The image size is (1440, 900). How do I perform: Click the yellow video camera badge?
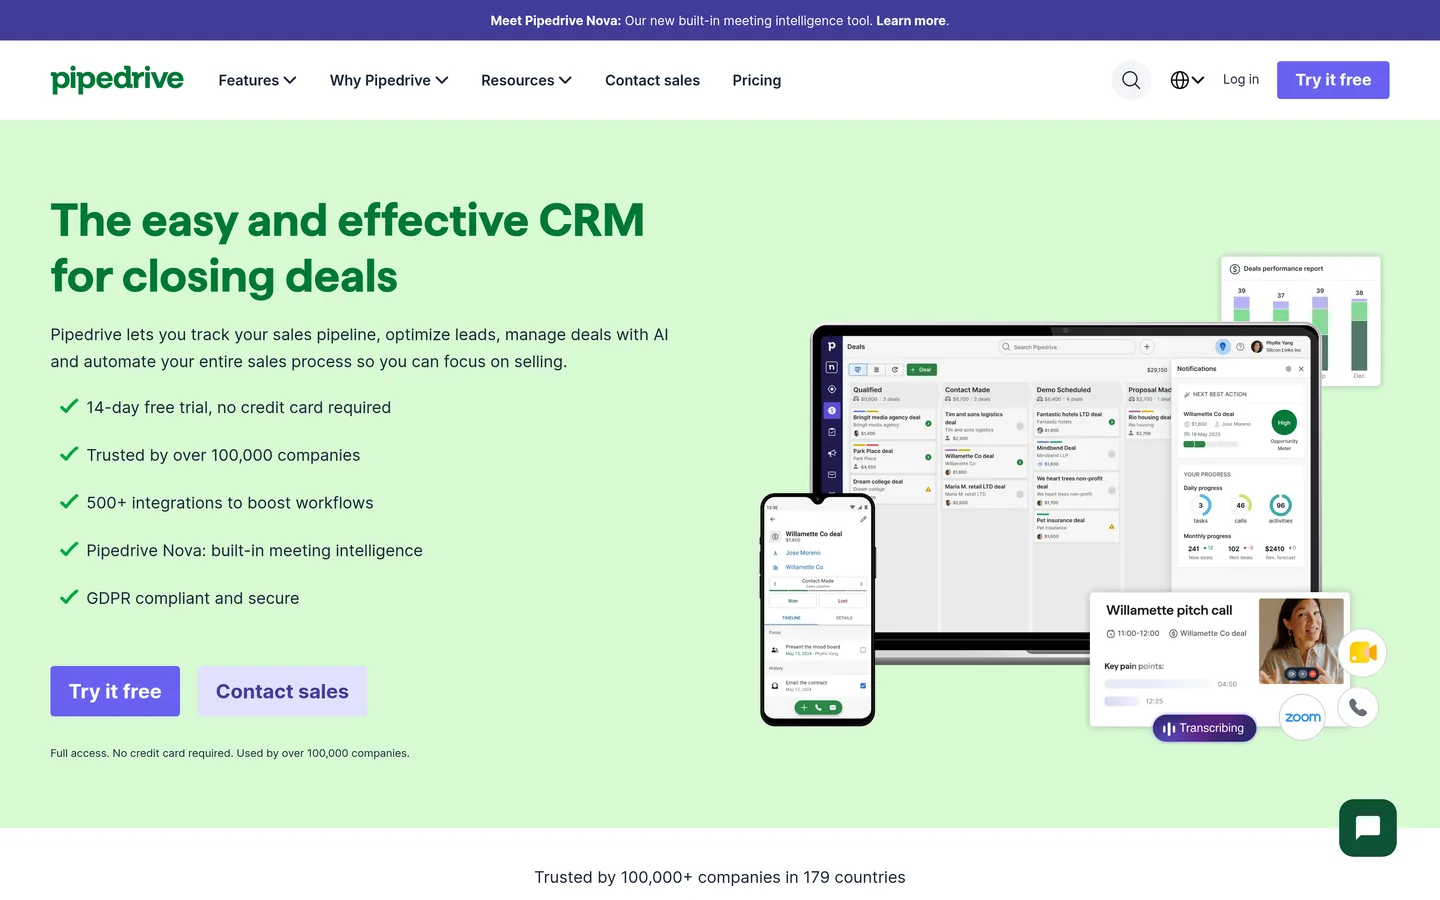click(x=1362, y=653)
